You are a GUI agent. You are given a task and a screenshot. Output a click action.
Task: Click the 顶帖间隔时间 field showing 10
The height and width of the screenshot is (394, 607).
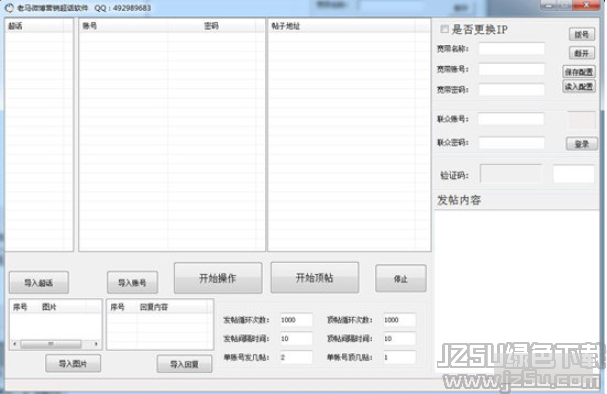[399, 338]
